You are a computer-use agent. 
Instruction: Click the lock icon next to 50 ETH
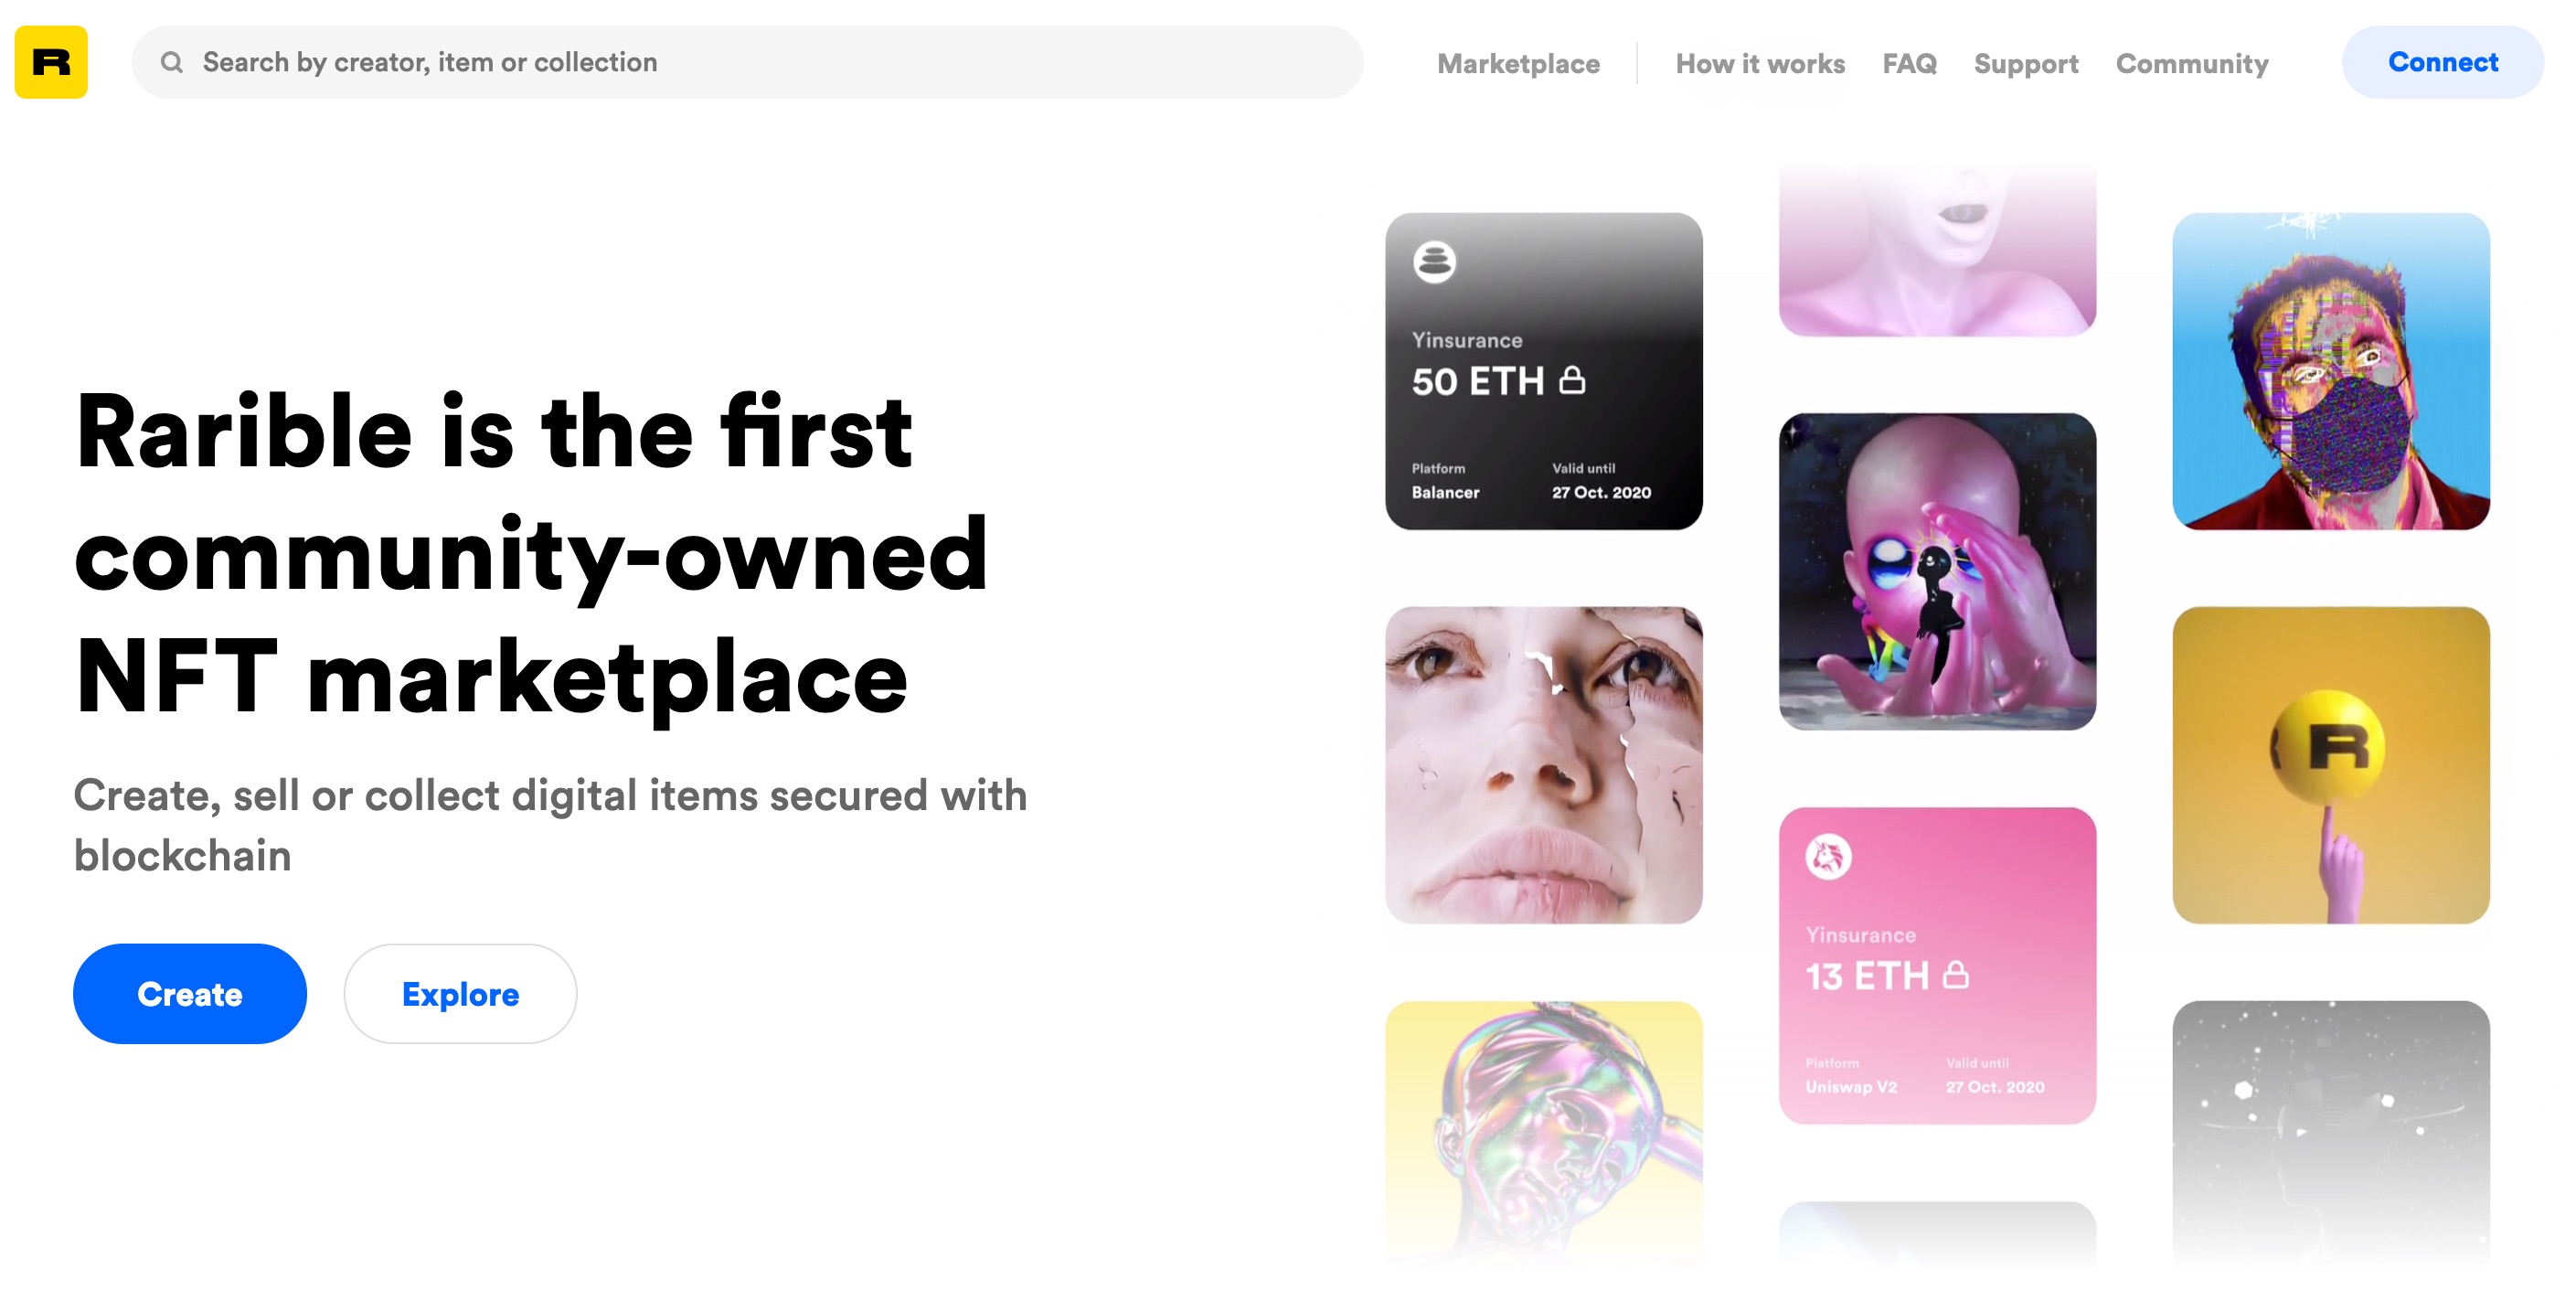(x=1572, y=380)
